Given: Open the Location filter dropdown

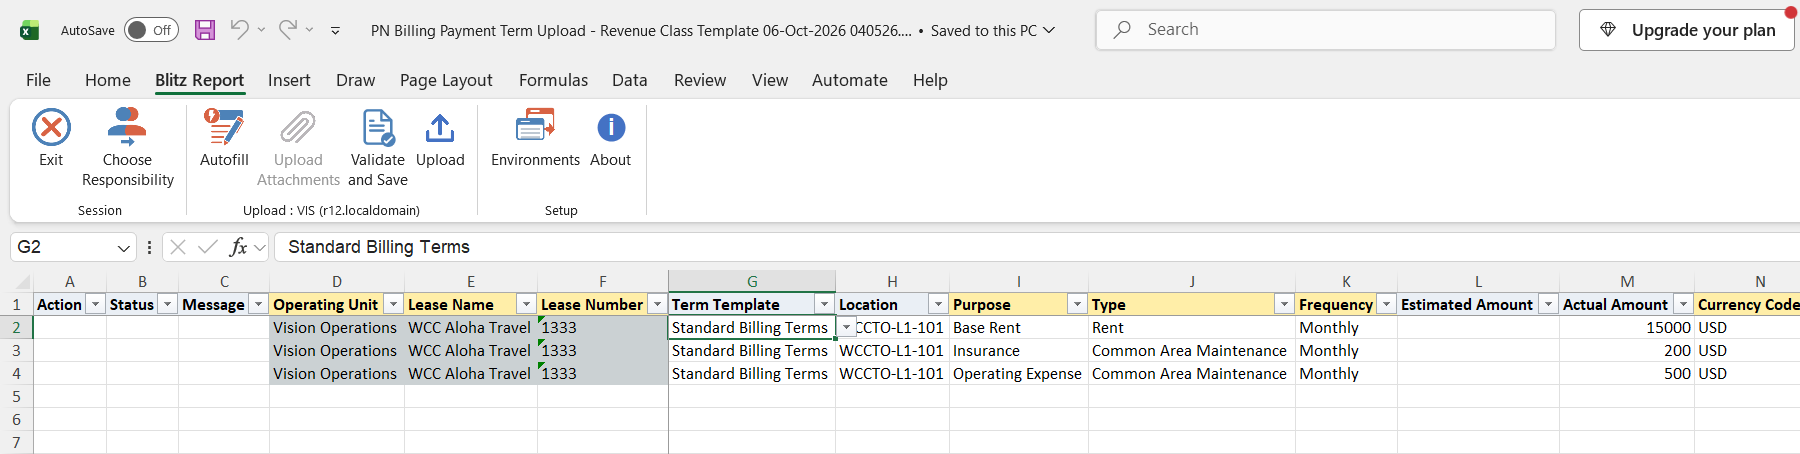Looking at the screenshot, I should (x=938, y=304).
